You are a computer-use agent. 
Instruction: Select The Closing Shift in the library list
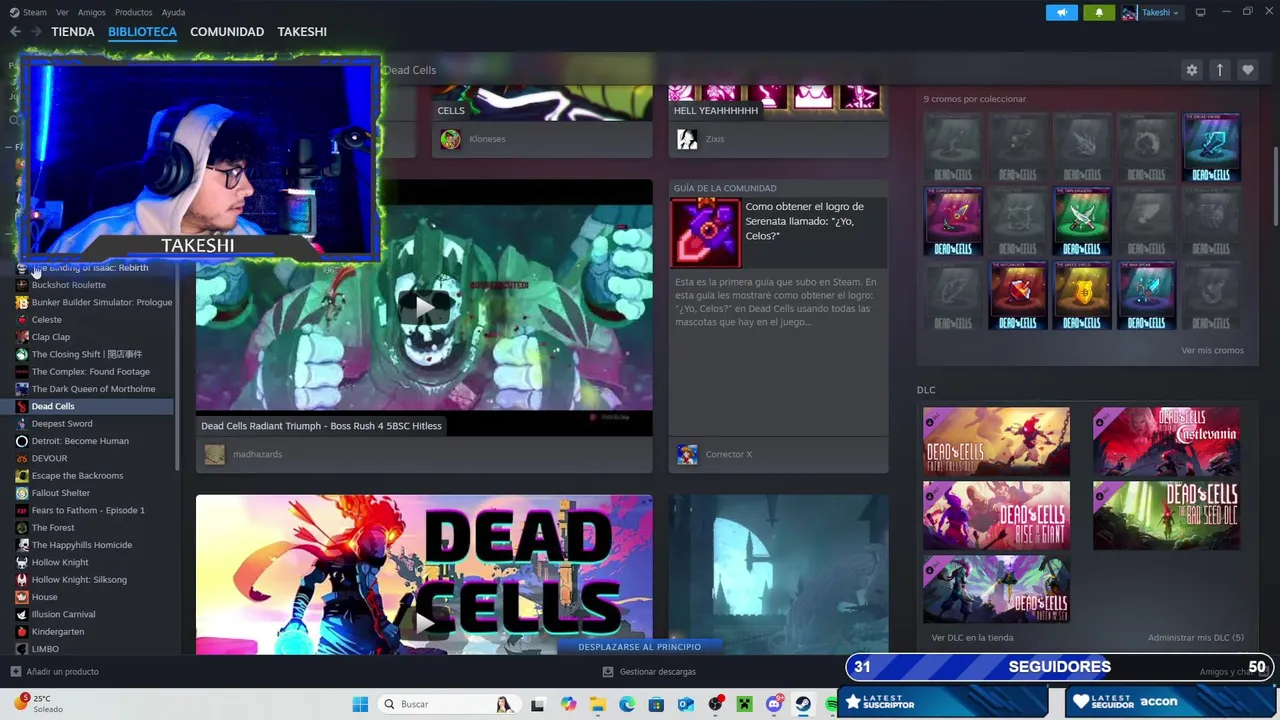coord(94,354)
